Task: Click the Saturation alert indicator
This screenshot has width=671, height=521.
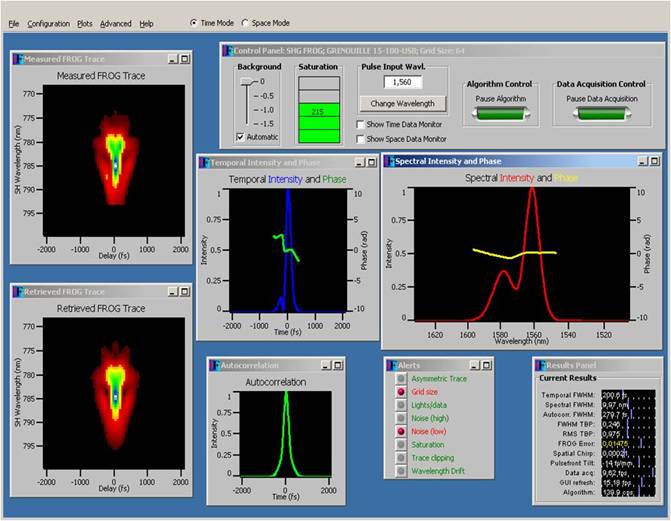Action: pos(401,445)
